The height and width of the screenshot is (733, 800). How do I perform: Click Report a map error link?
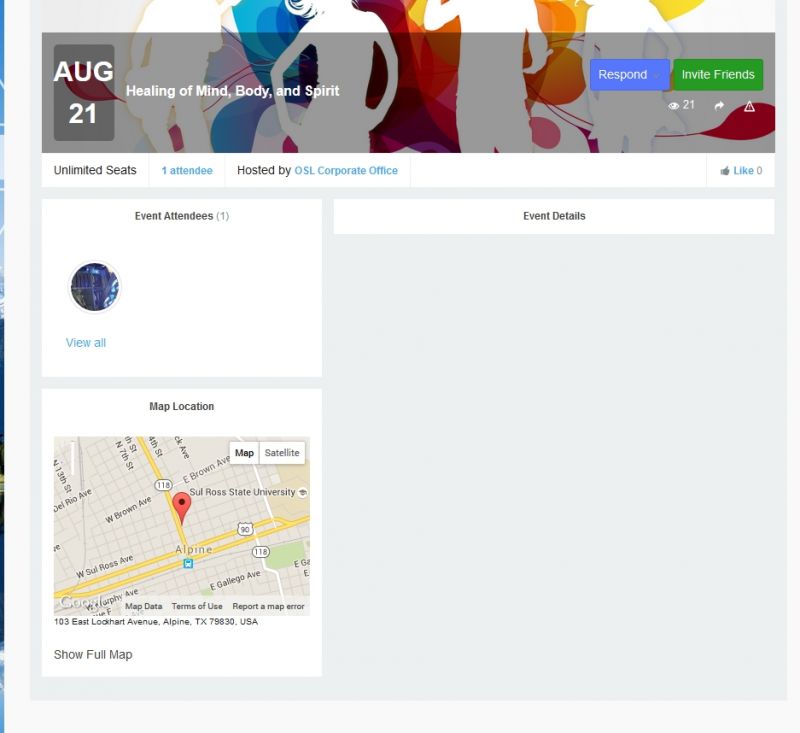click(268, 606)
